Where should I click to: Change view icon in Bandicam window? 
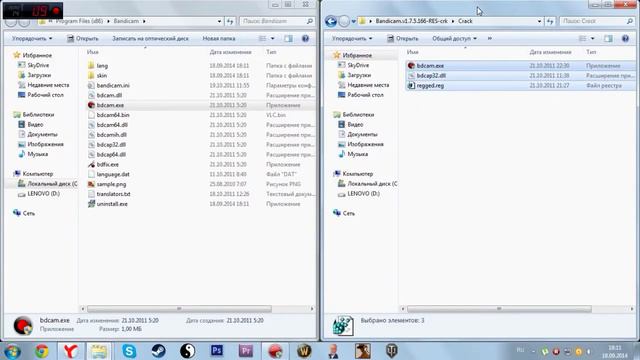point(262,38)
